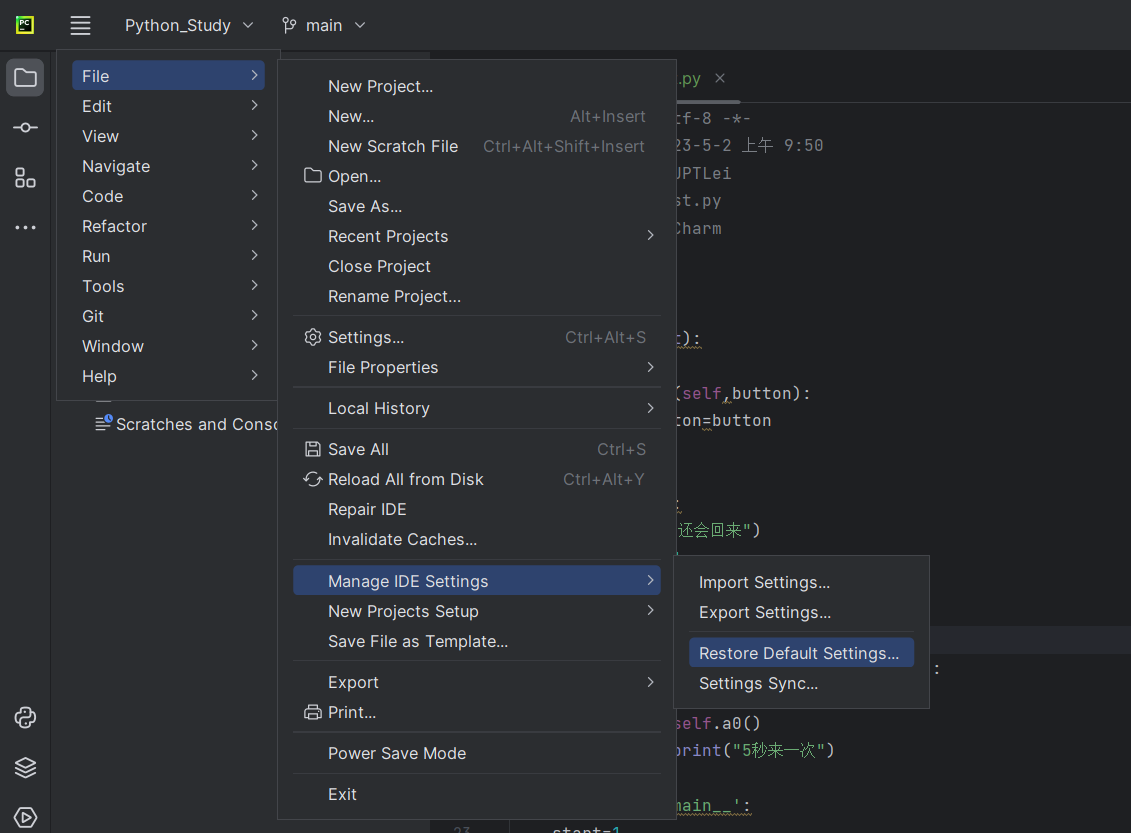Click the Manage IDE Settings arrow
Image resolution: width=1131 pixels, height=833 pixels.
click(x=651, y=581)
